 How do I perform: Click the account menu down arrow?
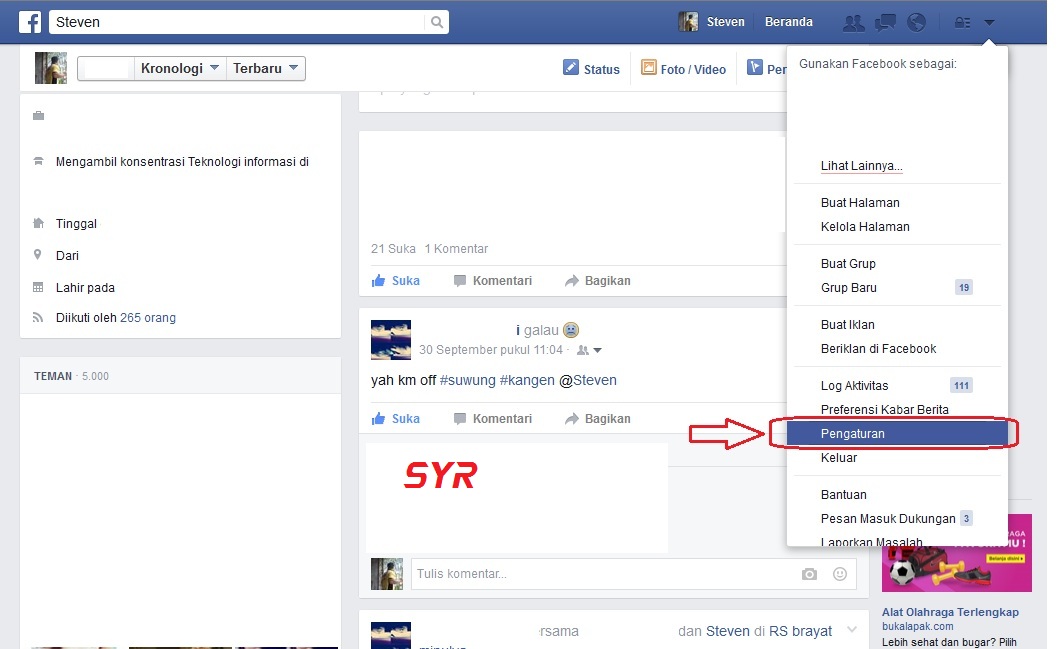tap(989, 22)
